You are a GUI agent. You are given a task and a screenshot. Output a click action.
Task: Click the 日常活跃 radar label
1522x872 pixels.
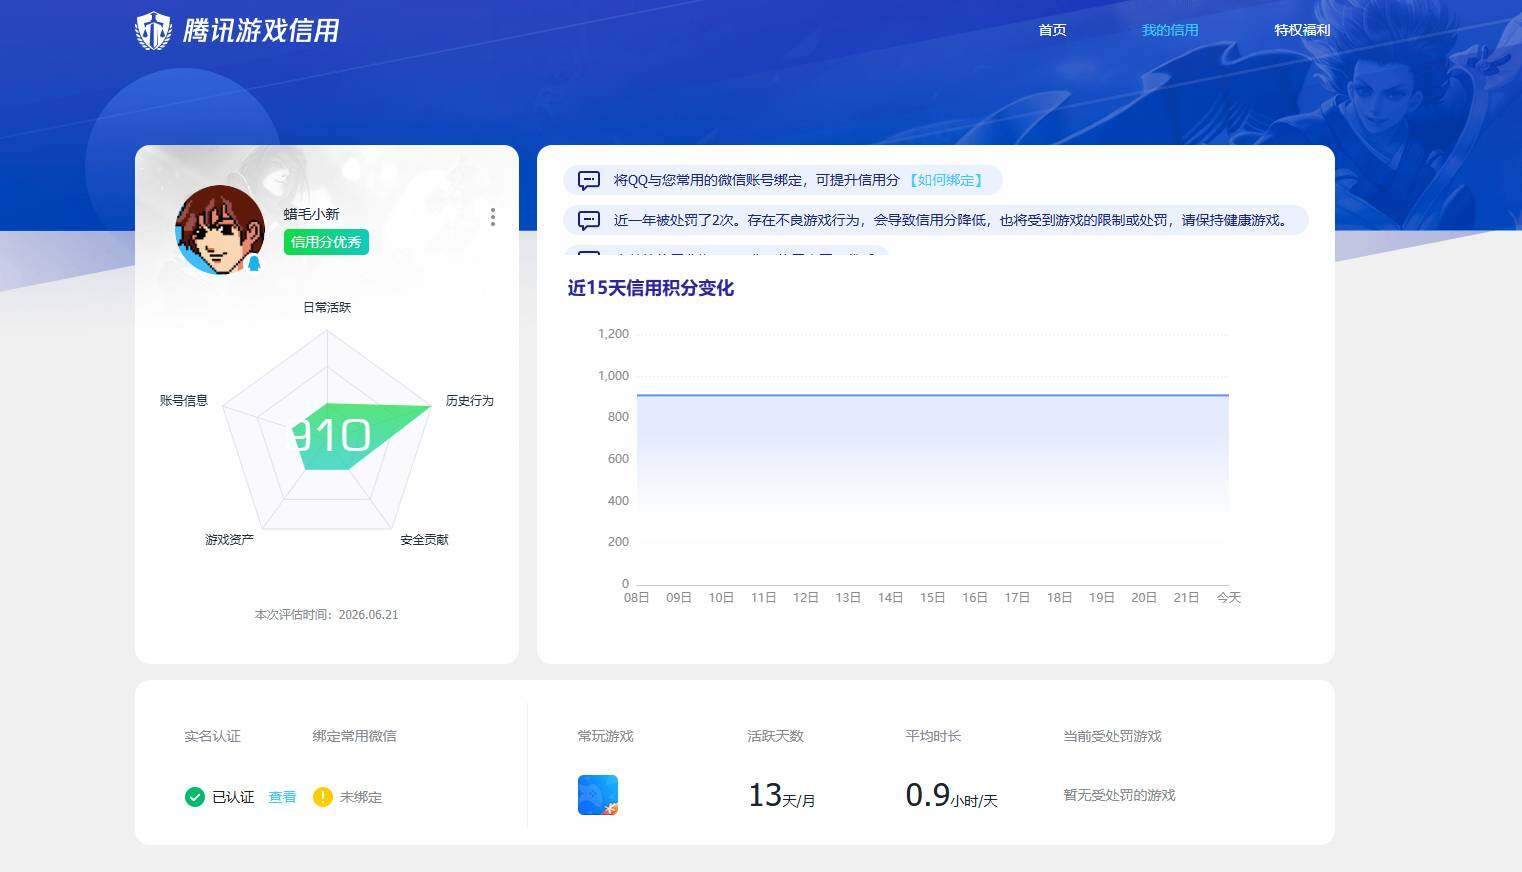(x=327, y=307)
